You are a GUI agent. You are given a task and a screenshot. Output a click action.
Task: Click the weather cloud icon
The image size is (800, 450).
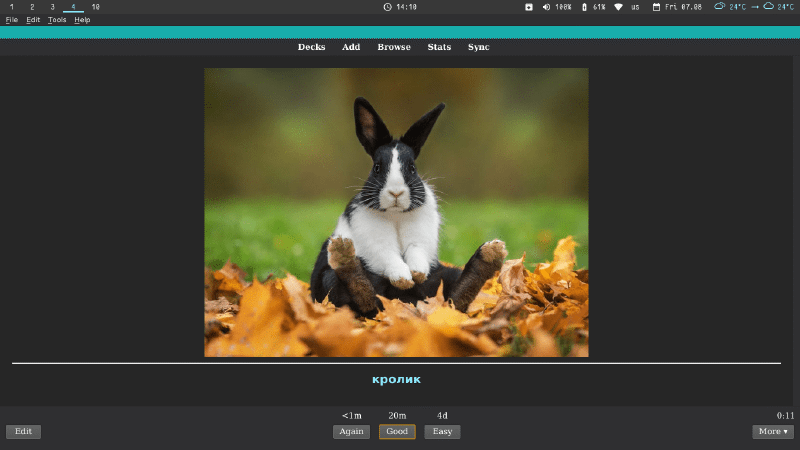pos(719,7)
